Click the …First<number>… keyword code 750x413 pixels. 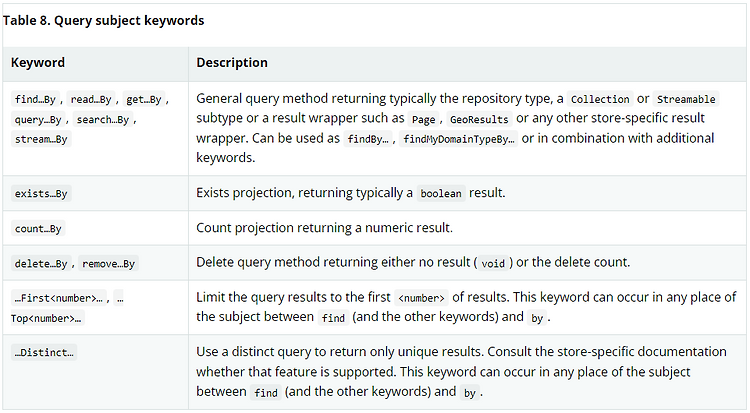[x=58, y=298]
